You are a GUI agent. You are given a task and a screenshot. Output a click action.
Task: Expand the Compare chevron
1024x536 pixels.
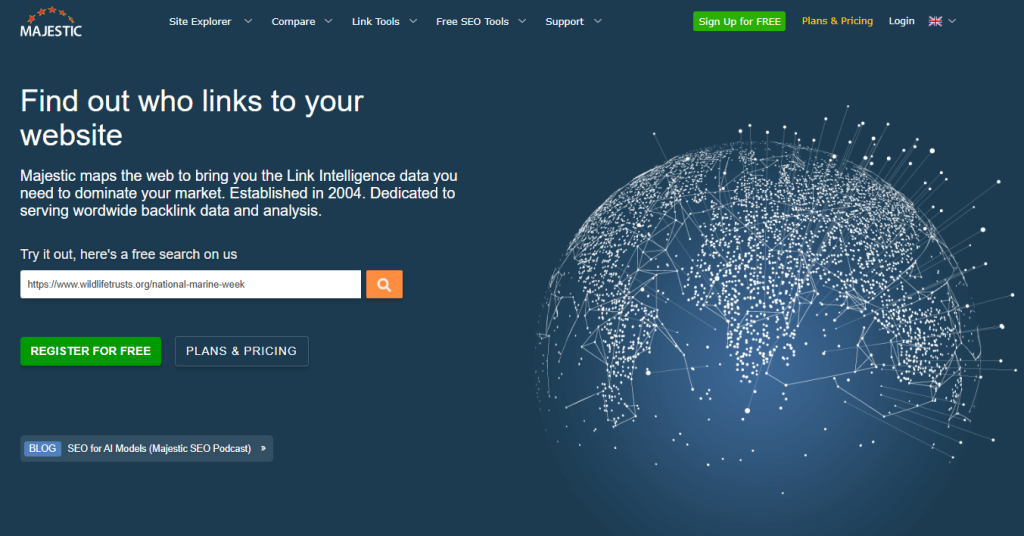point(328,22)
